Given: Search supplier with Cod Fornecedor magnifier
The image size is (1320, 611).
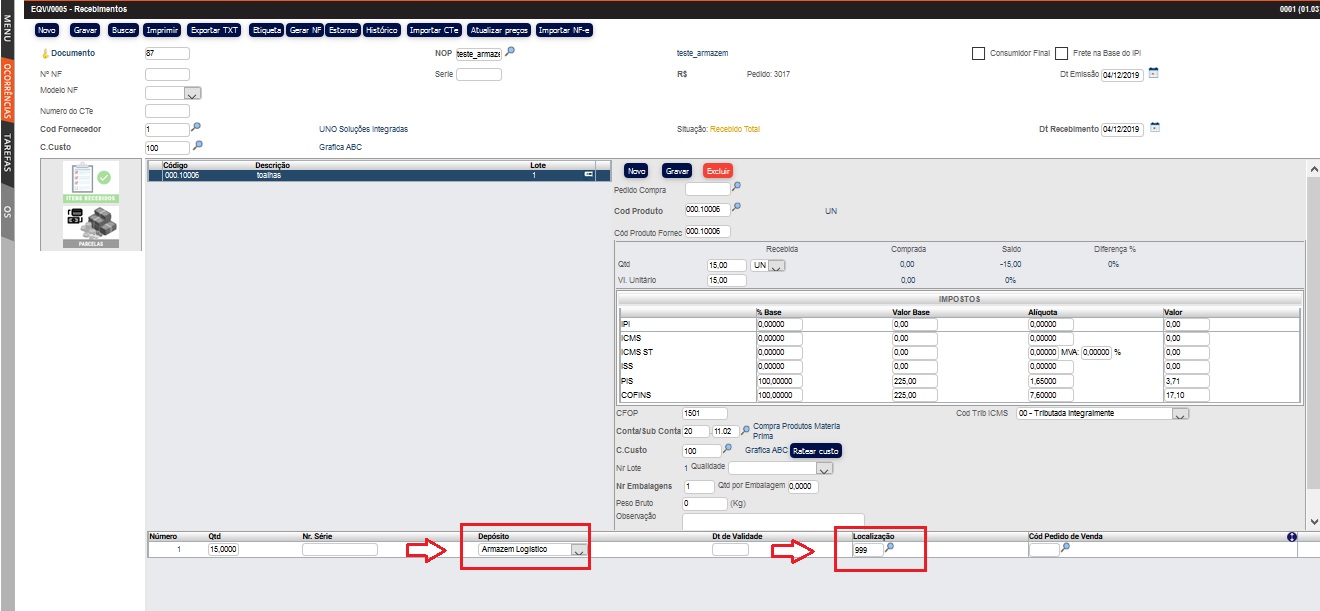Looking at the screenshot, I should pyautogui.click(x=197, y=128).
